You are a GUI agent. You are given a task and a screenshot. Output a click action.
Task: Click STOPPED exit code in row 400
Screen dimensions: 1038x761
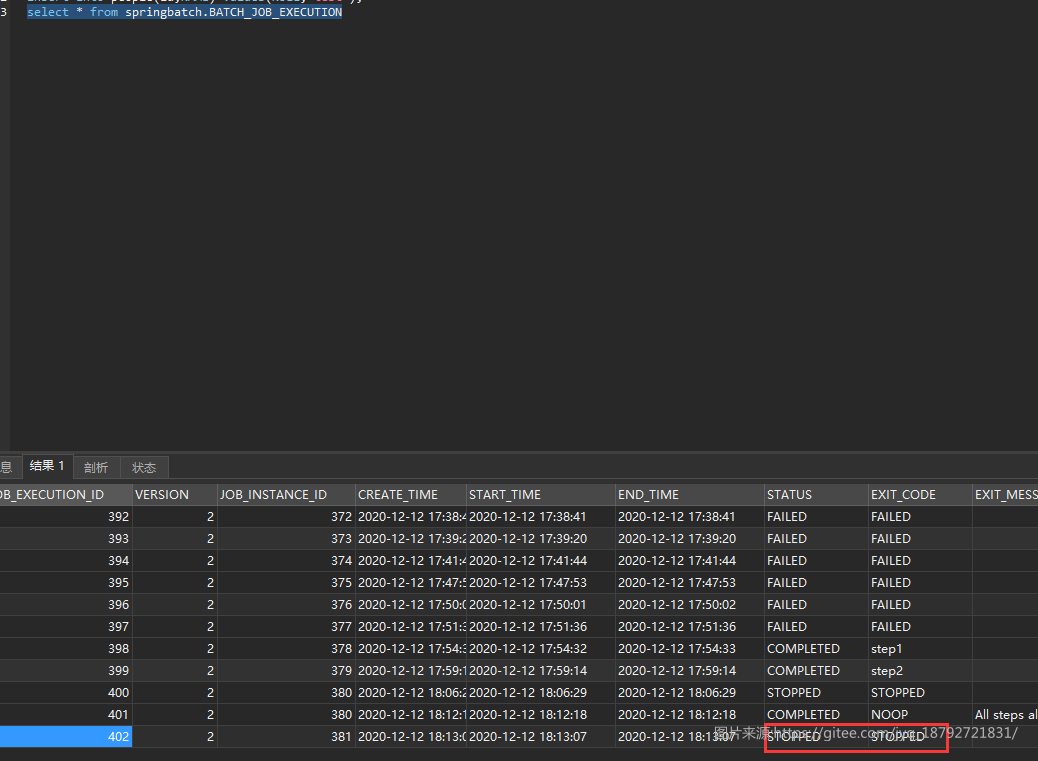[x=920, y=693]
